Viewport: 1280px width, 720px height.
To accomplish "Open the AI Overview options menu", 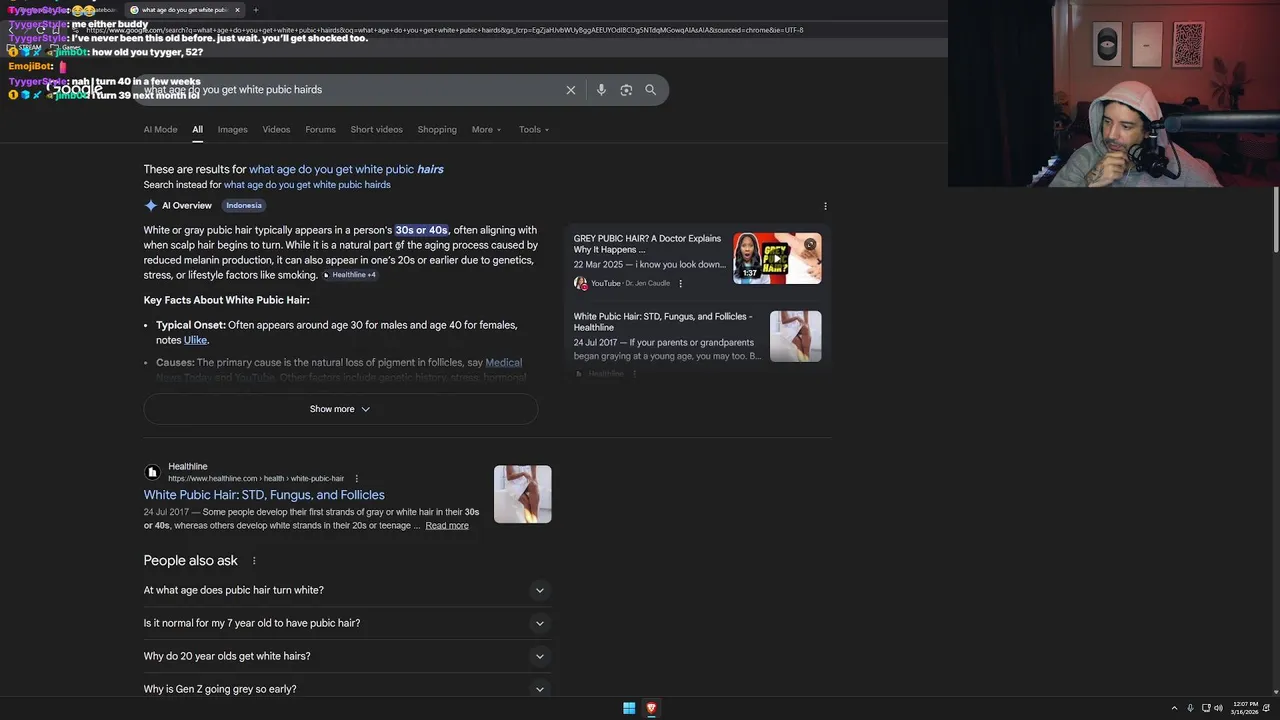I will point(825,206).
